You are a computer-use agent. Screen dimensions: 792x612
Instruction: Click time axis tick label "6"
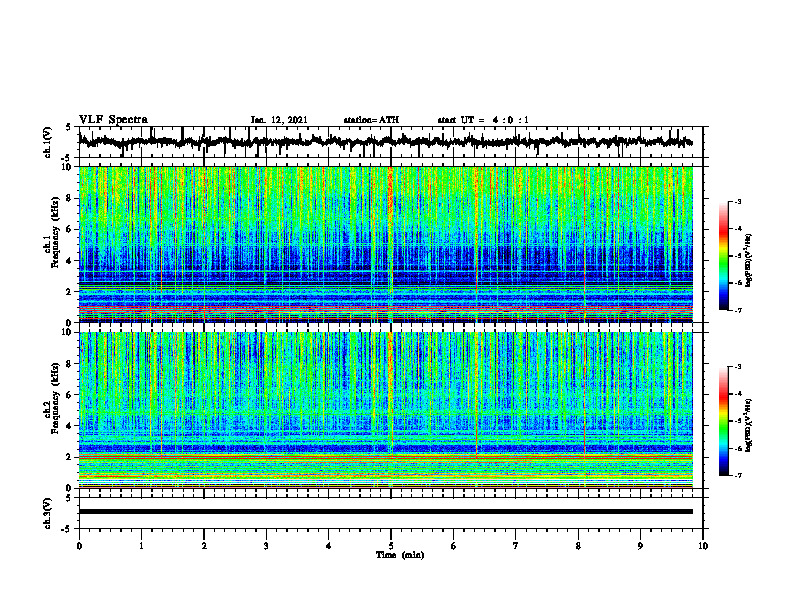point(453,546)
